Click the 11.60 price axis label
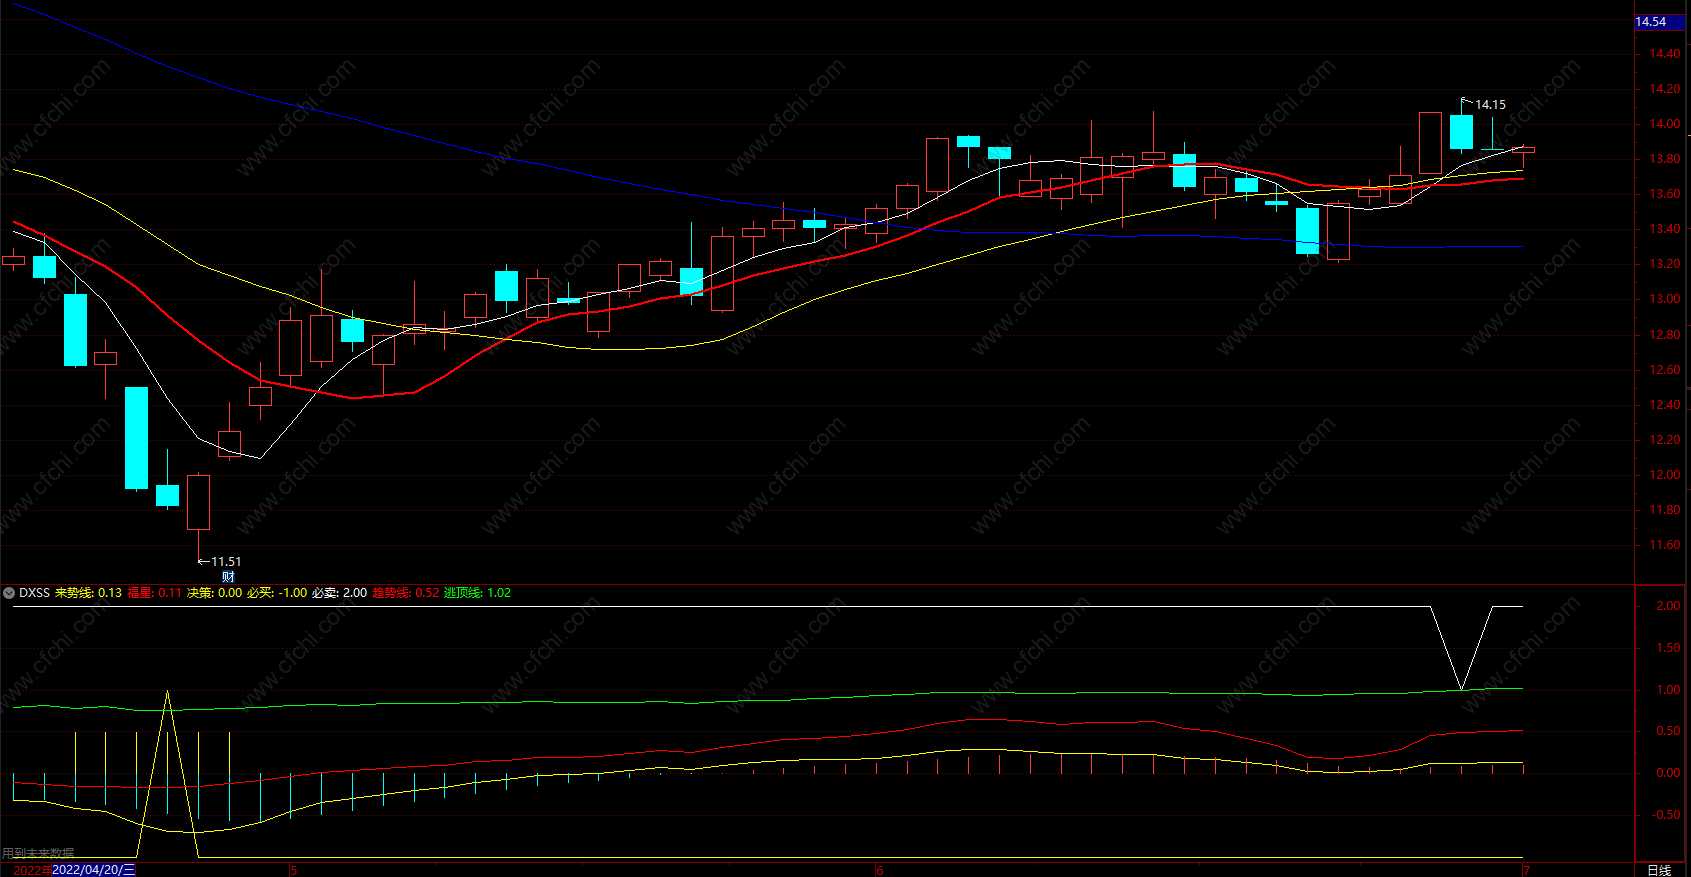Screen dimensions: 1691x877 (1665, 545)
